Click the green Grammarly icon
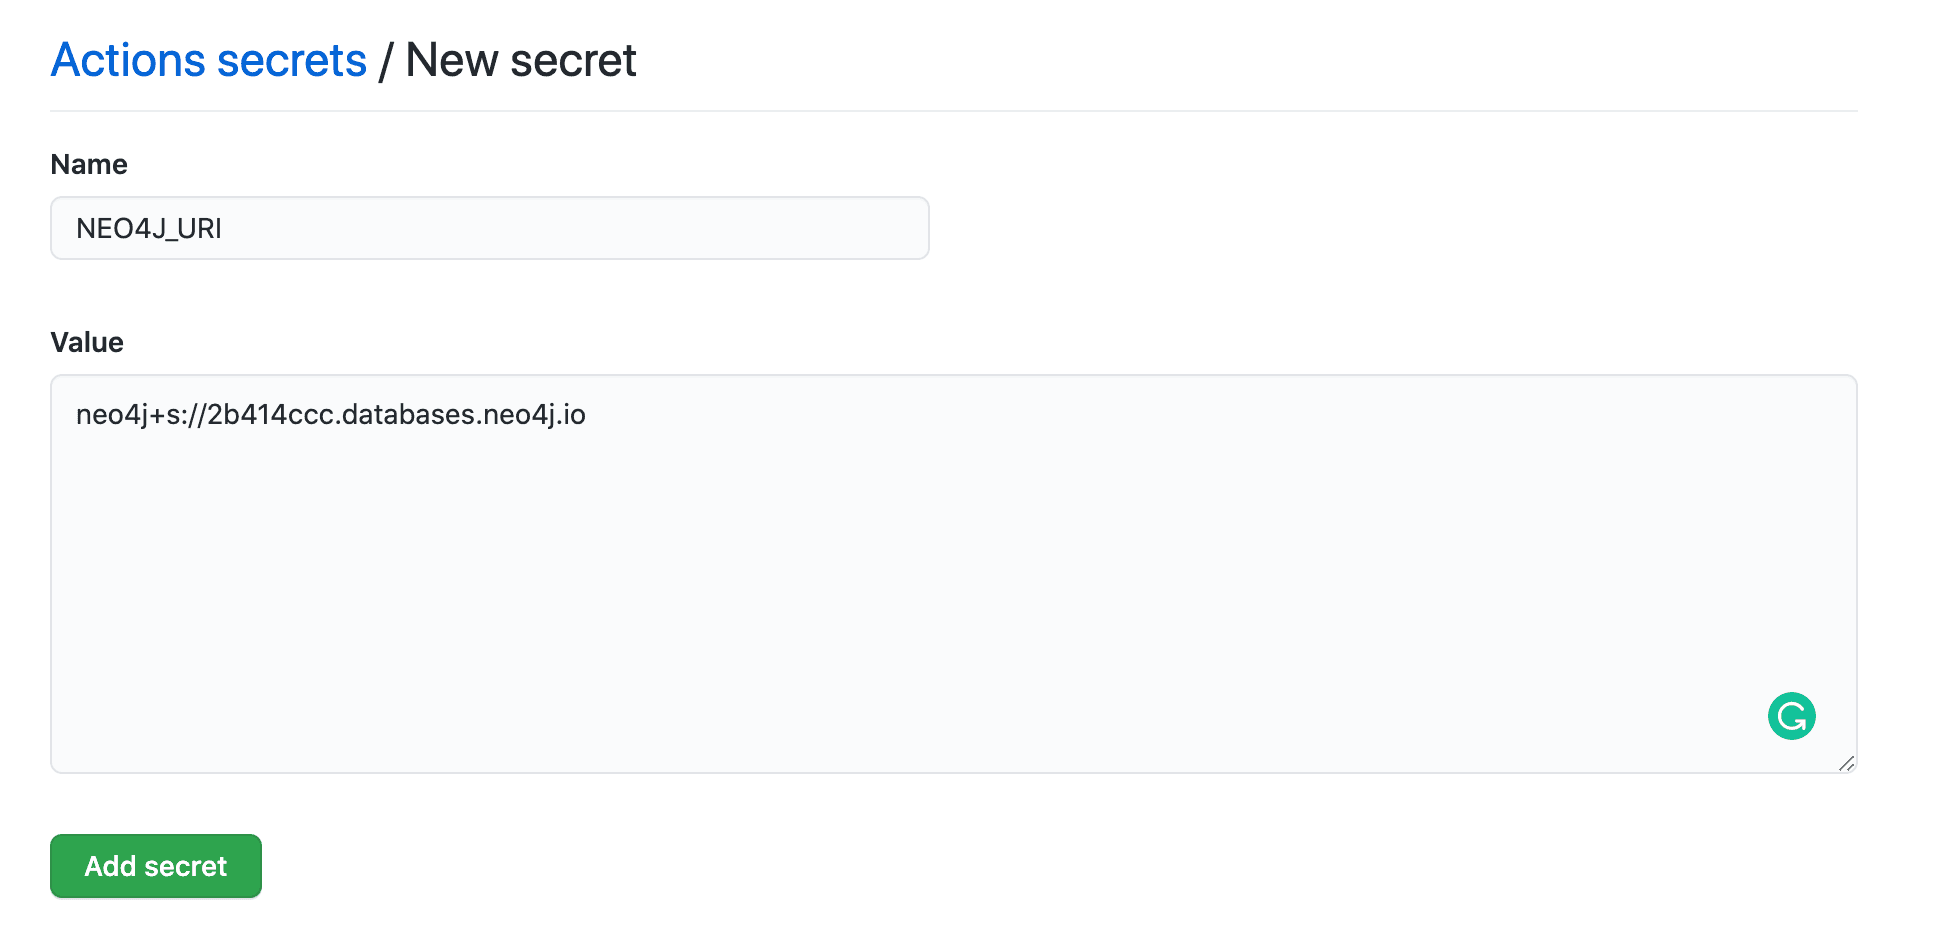Viewport: 1958px width, 928px height. (1791, 716)
